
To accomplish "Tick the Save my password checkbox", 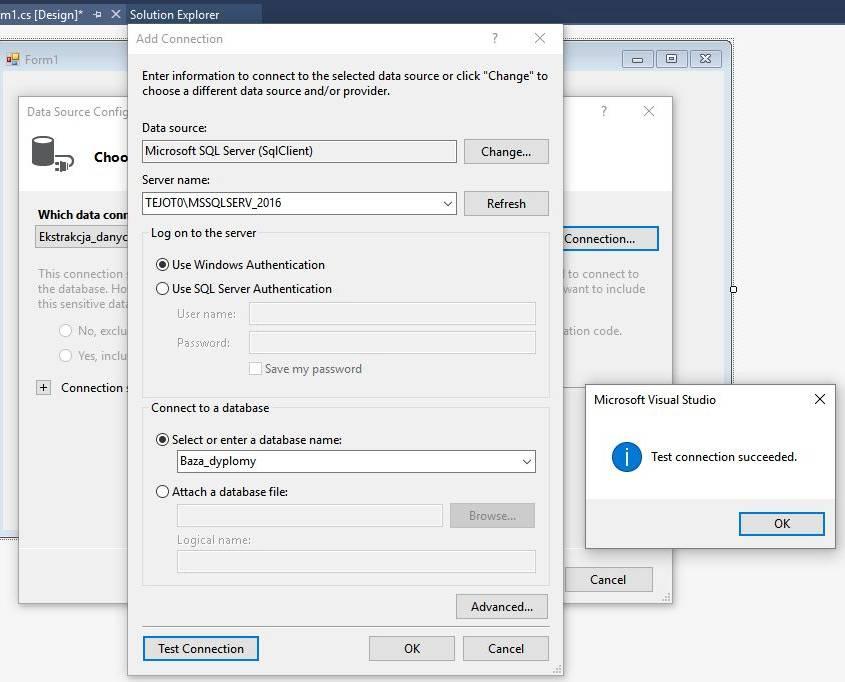I will (x=255, y=368).
